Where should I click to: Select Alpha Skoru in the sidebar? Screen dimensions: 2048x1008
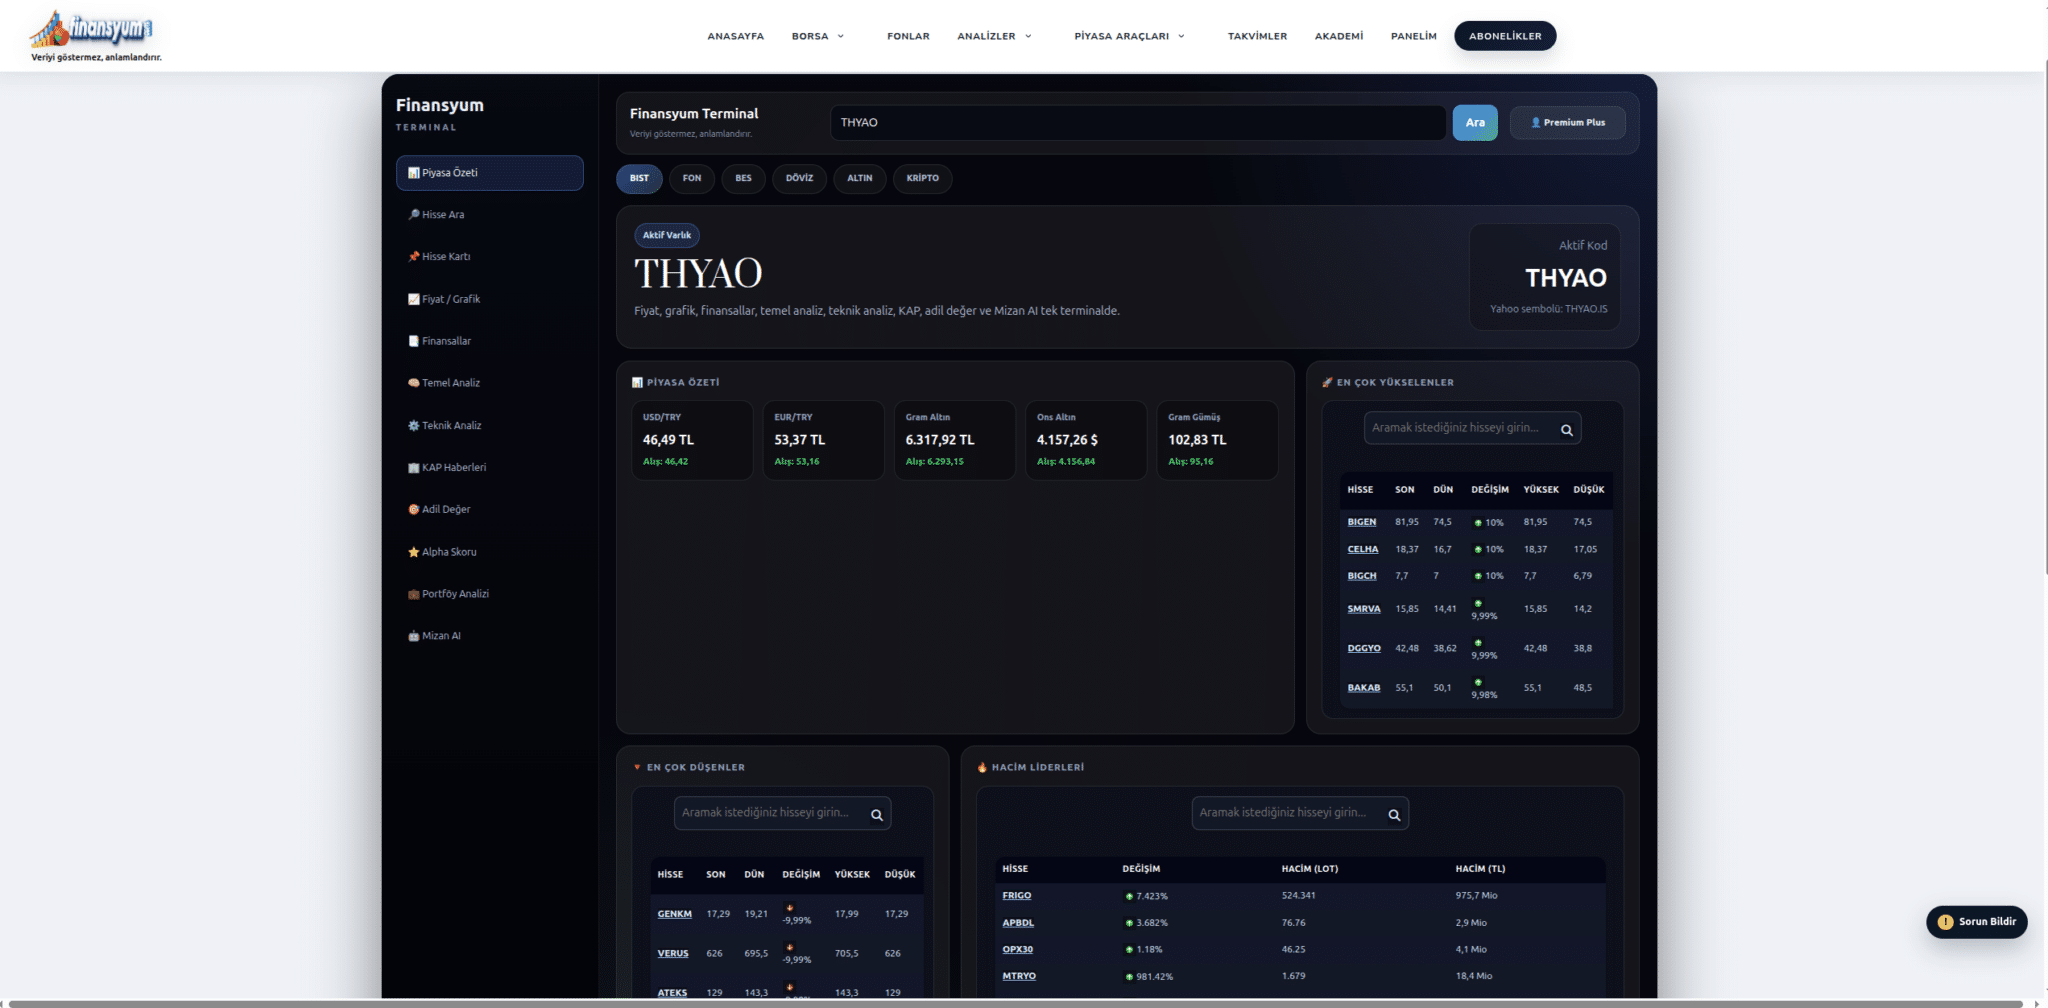(x=489, y=552)
